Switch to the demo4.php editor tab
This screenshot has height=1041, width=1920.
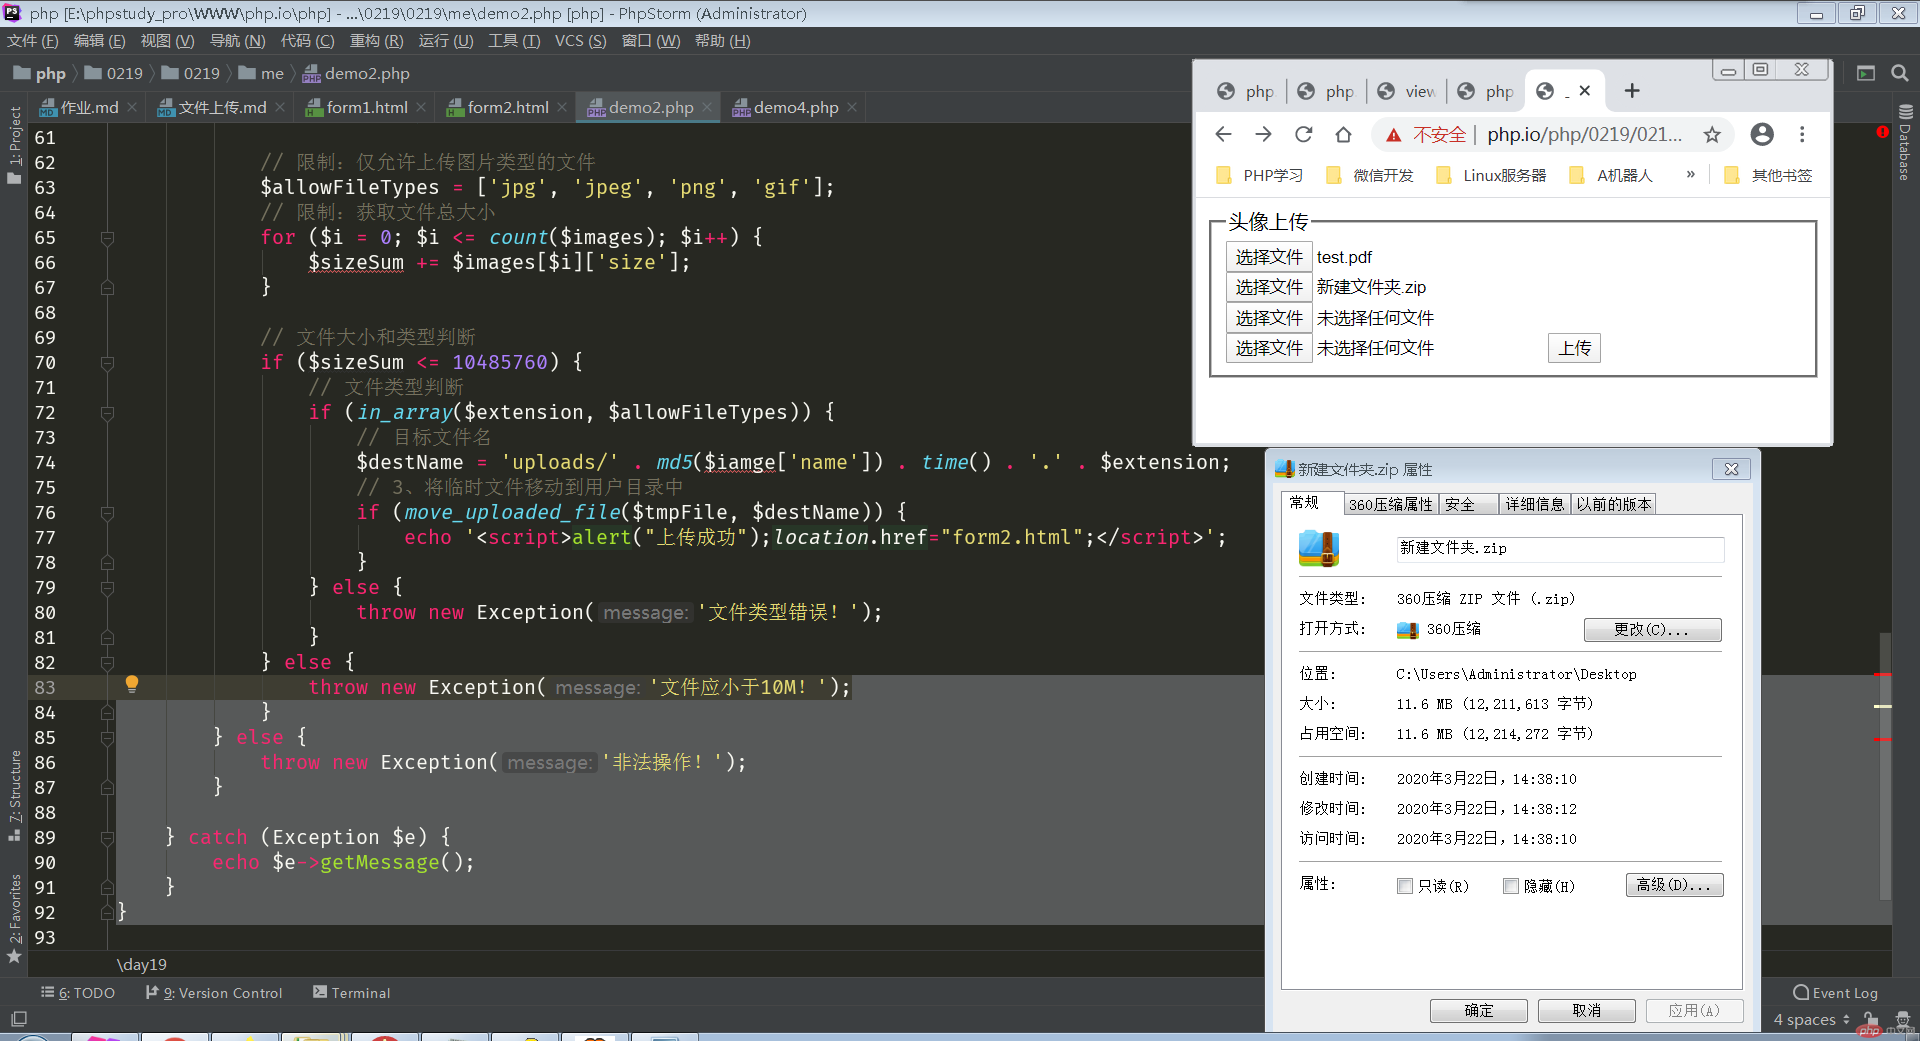(x=795, y=107)
